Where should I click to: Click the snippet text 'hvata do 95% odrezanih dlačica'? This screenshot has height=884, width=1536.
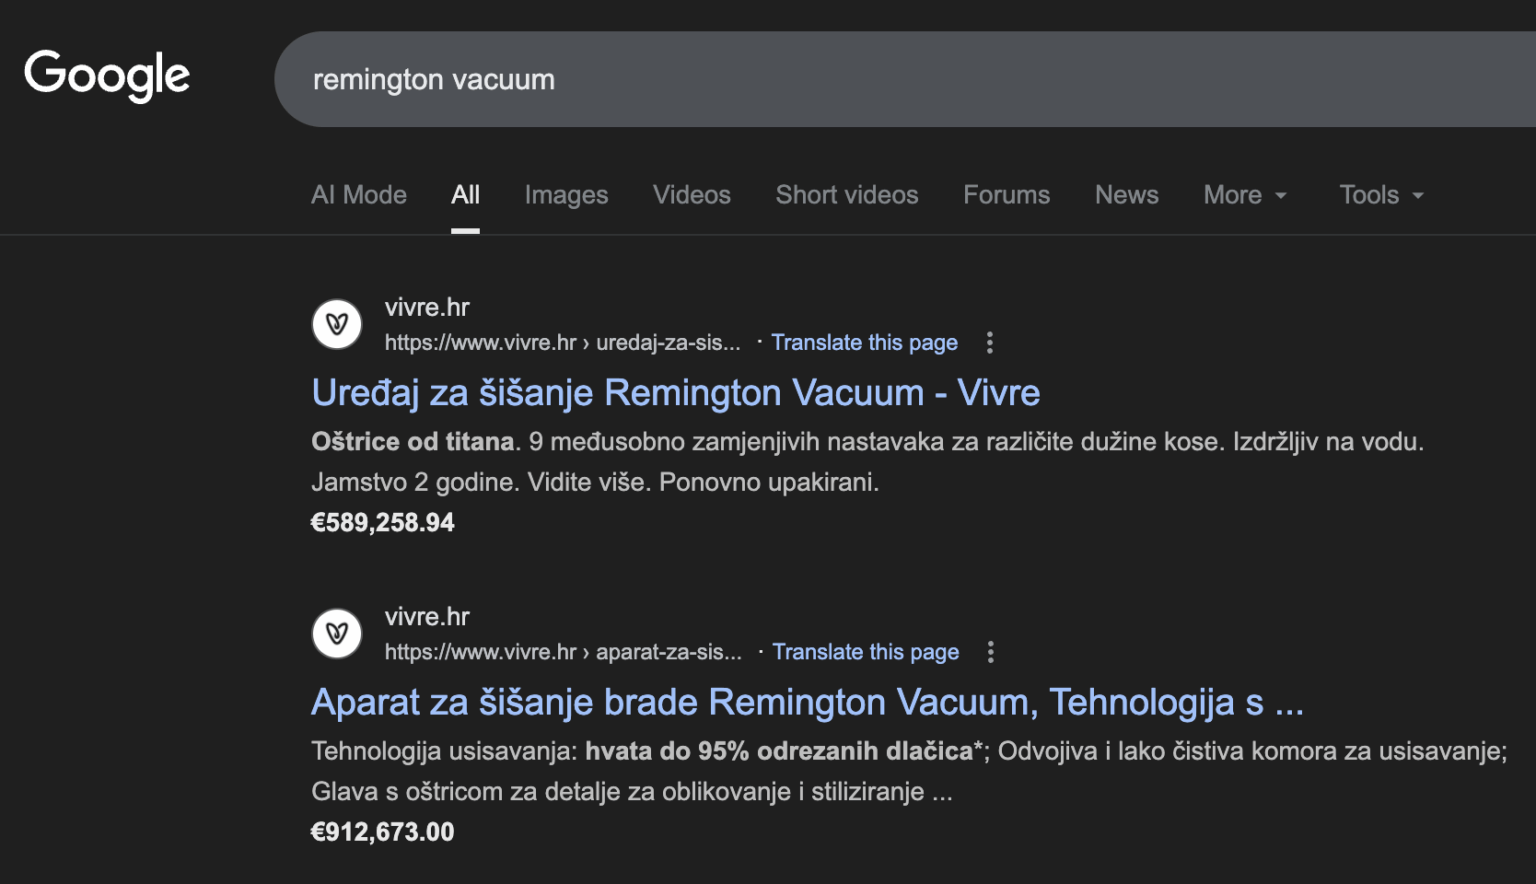(779, 751)
